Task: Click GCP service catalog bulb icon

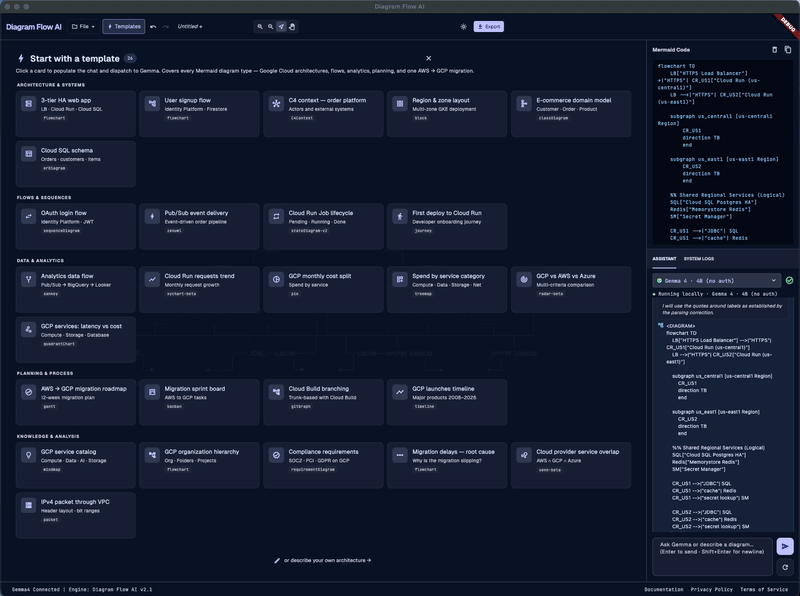Action: 29,455
